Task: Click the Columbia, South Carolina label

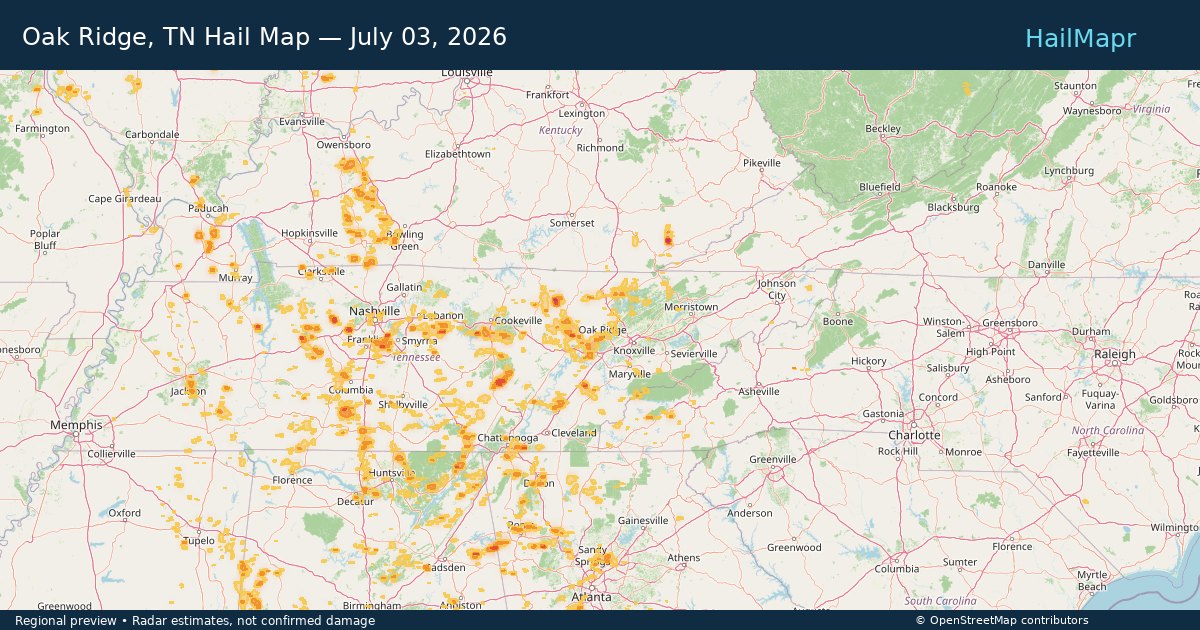Action: 896,569
